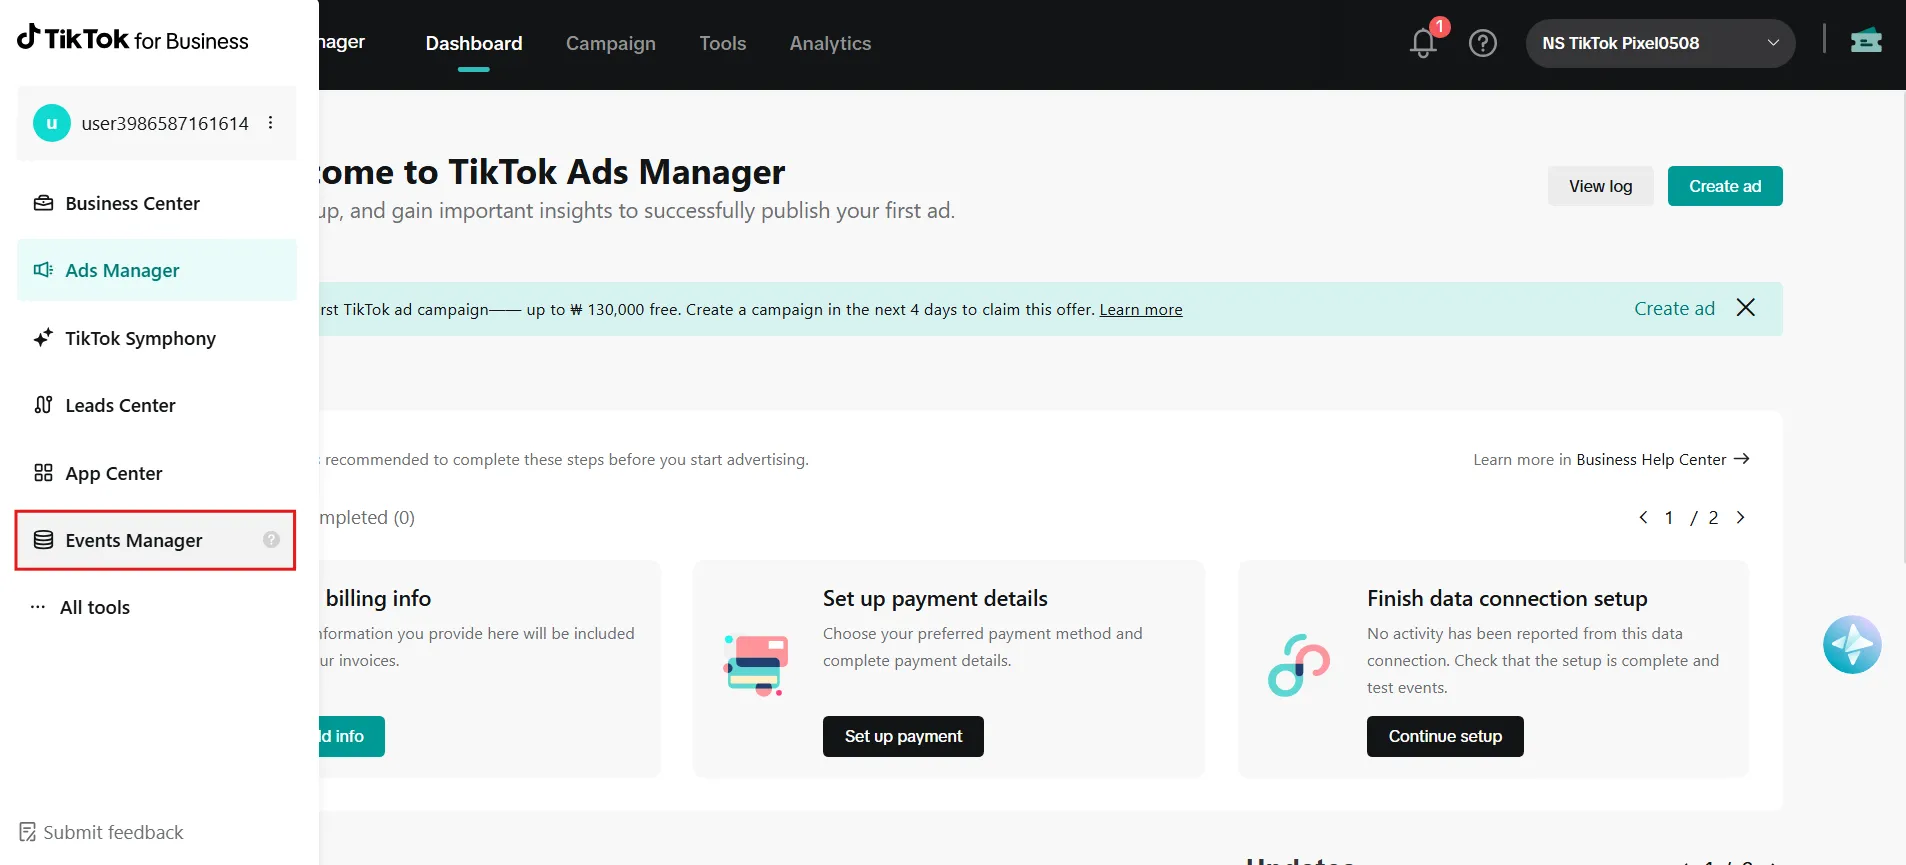
Task: Click the help icon next to Events Manager
Action: click(271, 540)
